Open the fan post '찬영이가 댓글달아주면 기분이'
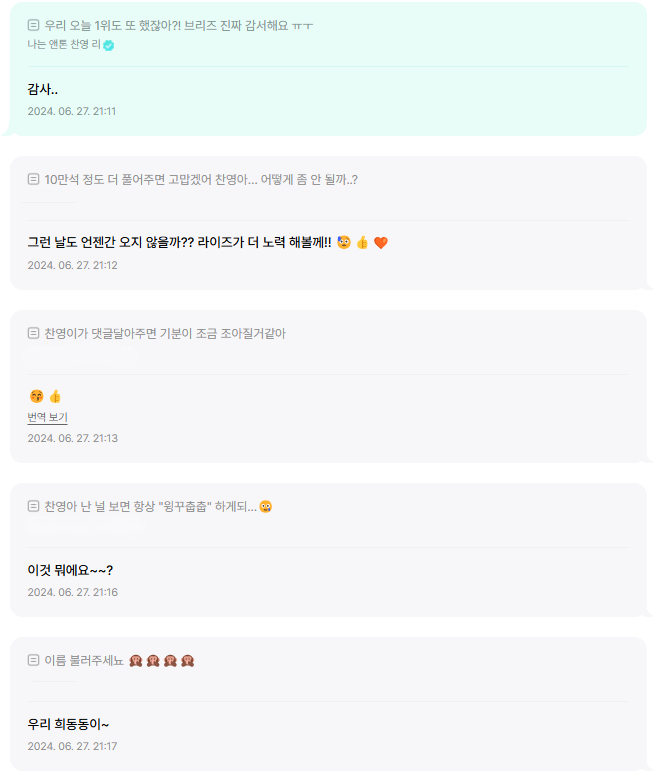Screen dimensions: 659x772 point(165,334)
